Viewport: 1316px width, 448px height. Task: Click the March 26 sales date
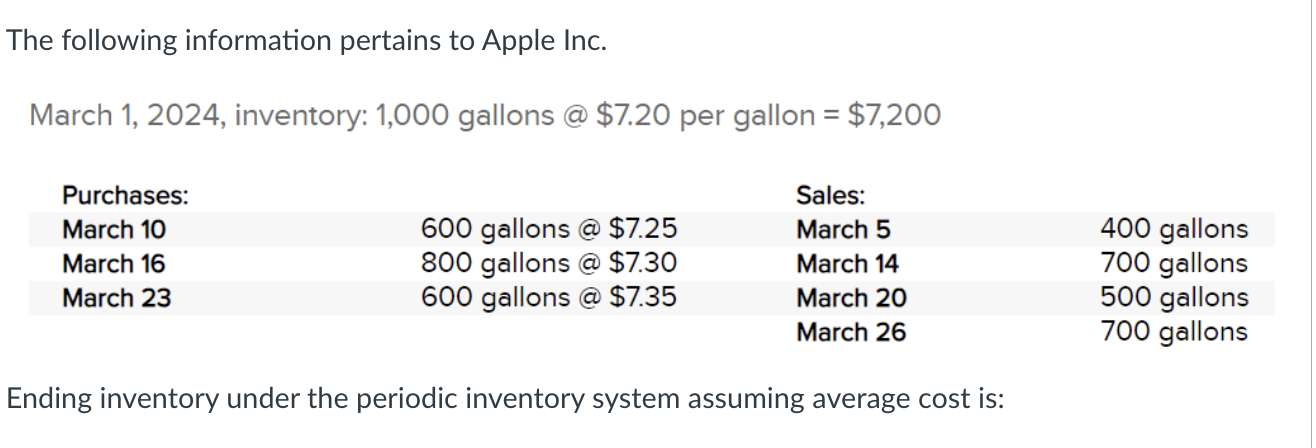851,332
